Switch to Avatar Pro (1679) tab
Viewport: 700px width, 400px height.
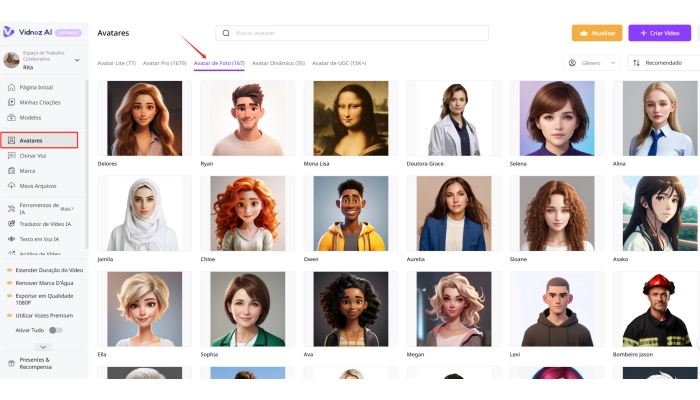pyautogui.click(x=165, y=63)
